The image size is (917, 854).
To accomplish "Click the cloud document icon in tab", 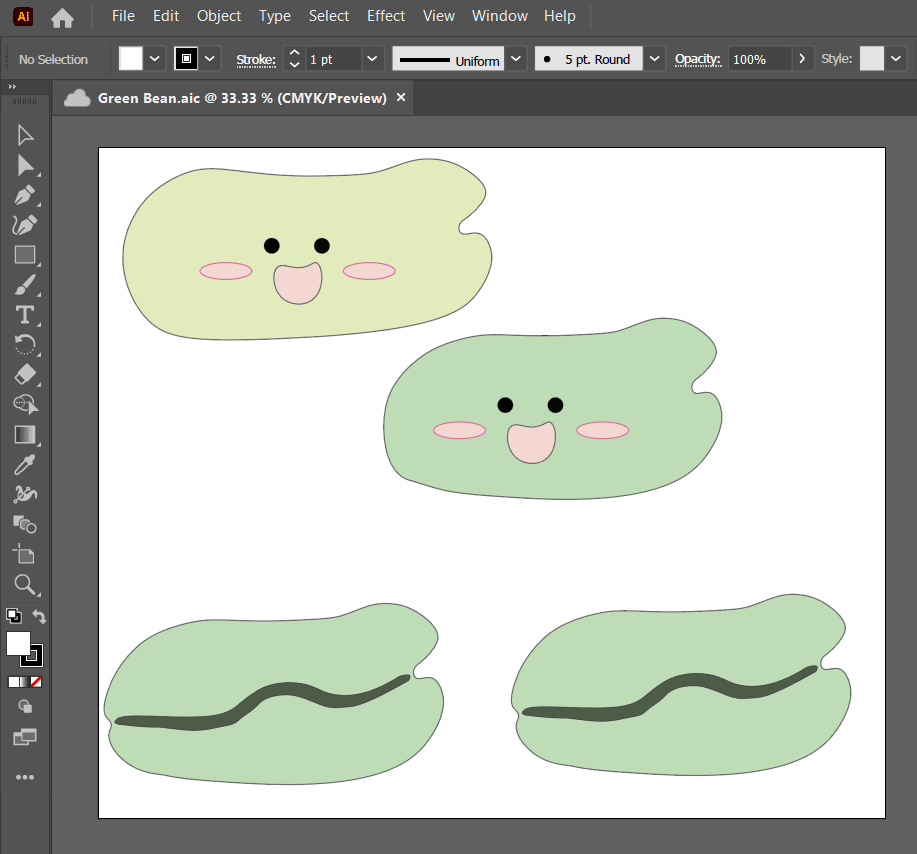I will [77, 98].
